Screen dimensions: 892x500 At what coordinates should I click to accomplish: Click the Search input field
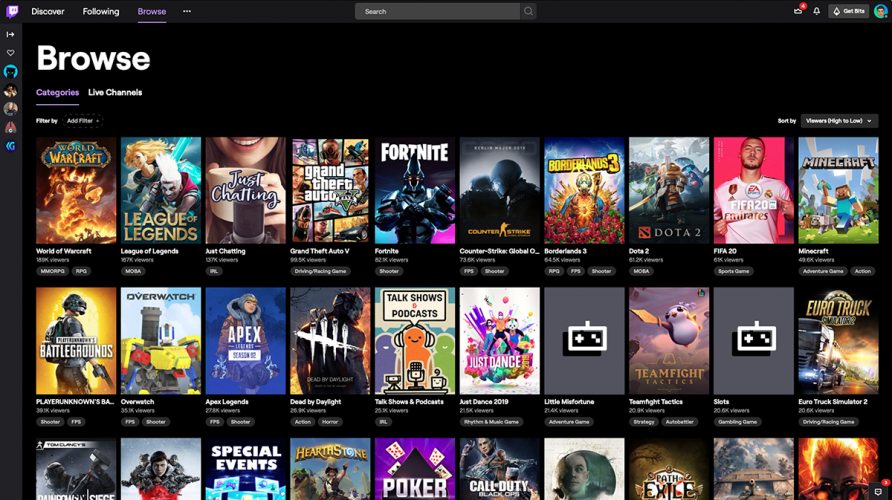pyautogui.click(x=437, y=11)
